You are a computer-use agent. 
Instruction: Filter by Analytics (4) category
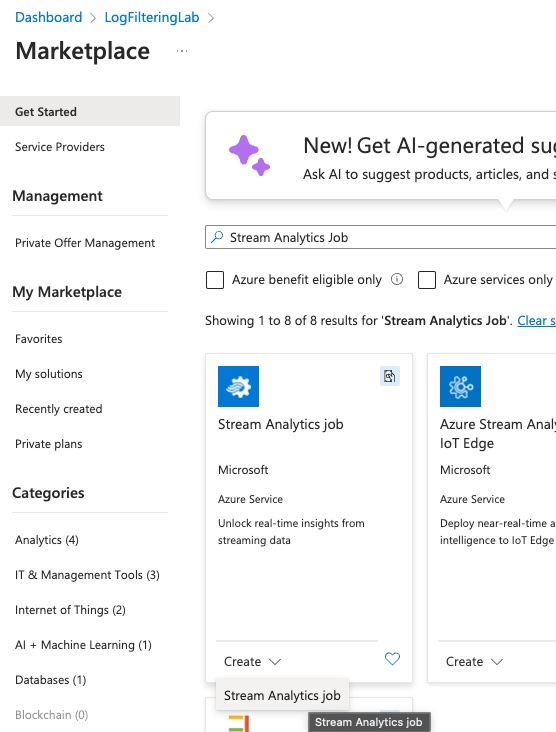[47, 540]
